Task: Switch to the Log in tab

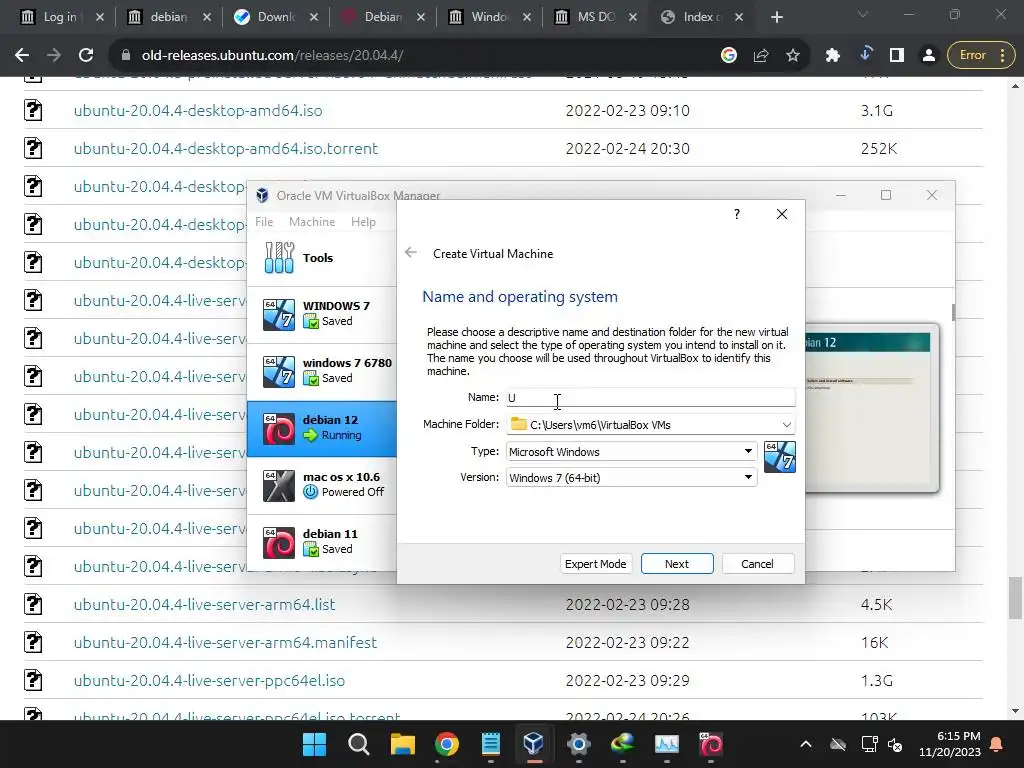Action: (x=60, y=18)
